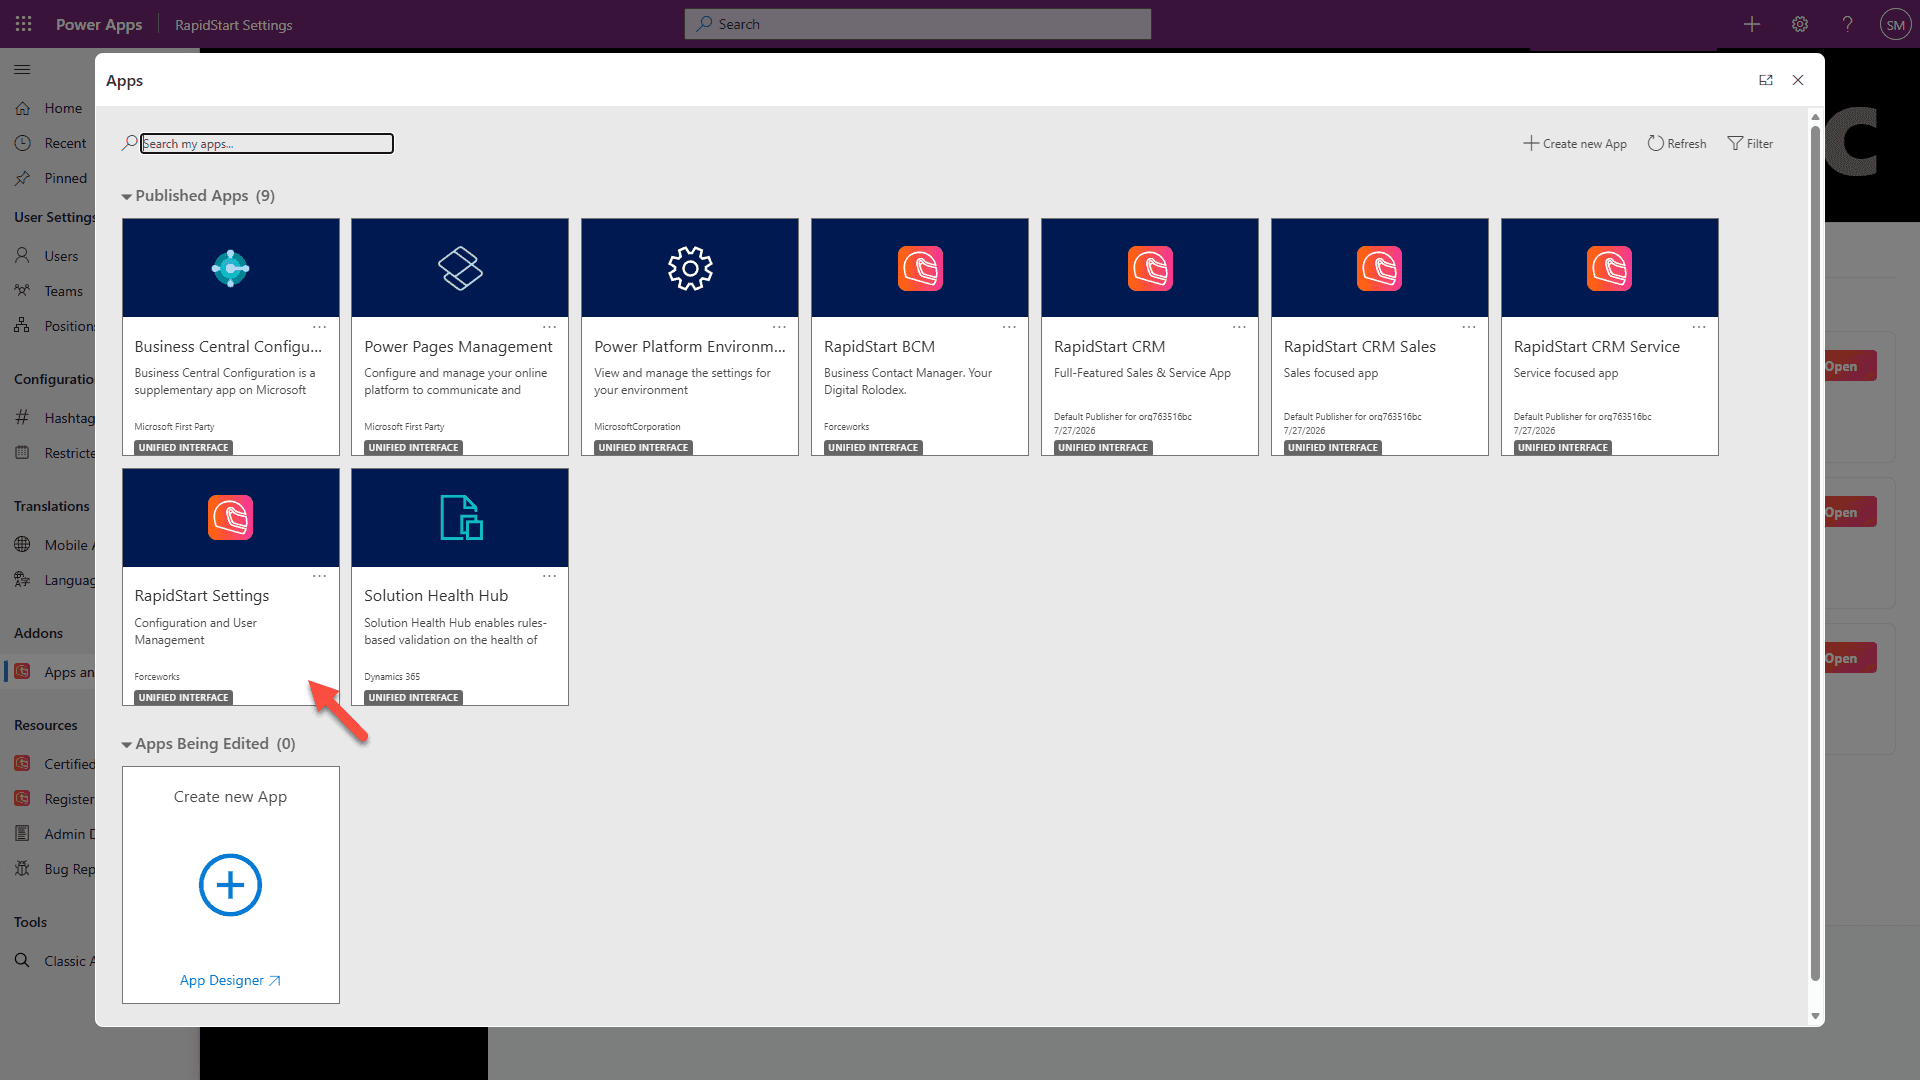Open RapidStart Settings app icon
The image size is (1920, 1080).
[231, 517]
